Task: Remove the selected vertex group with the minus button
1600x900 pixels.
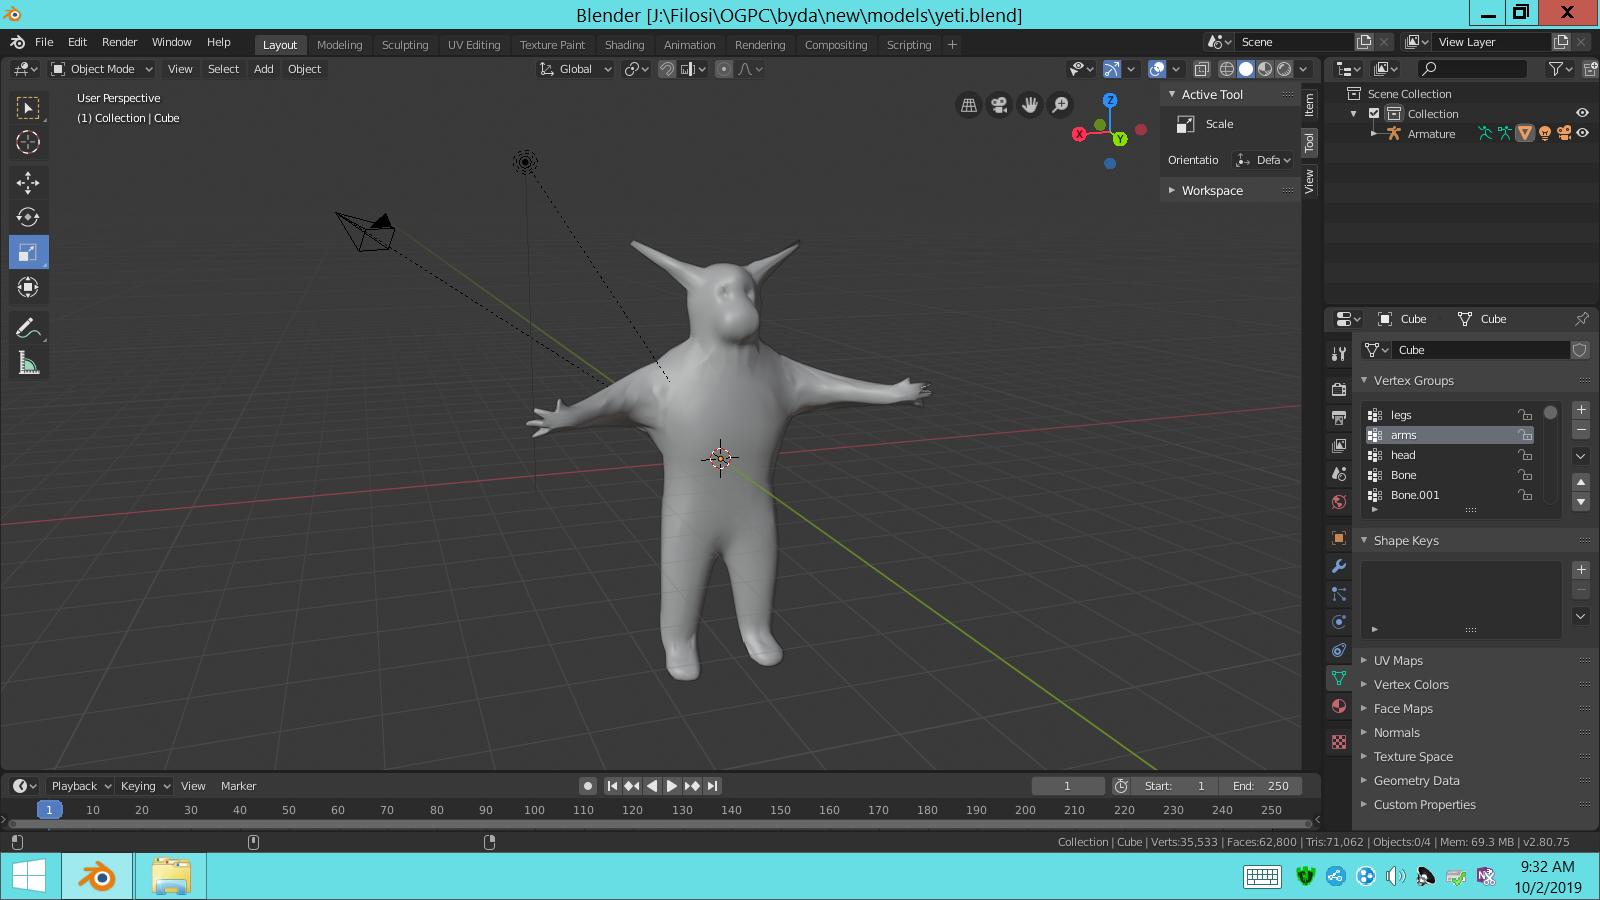Action: coord(1581,430)
